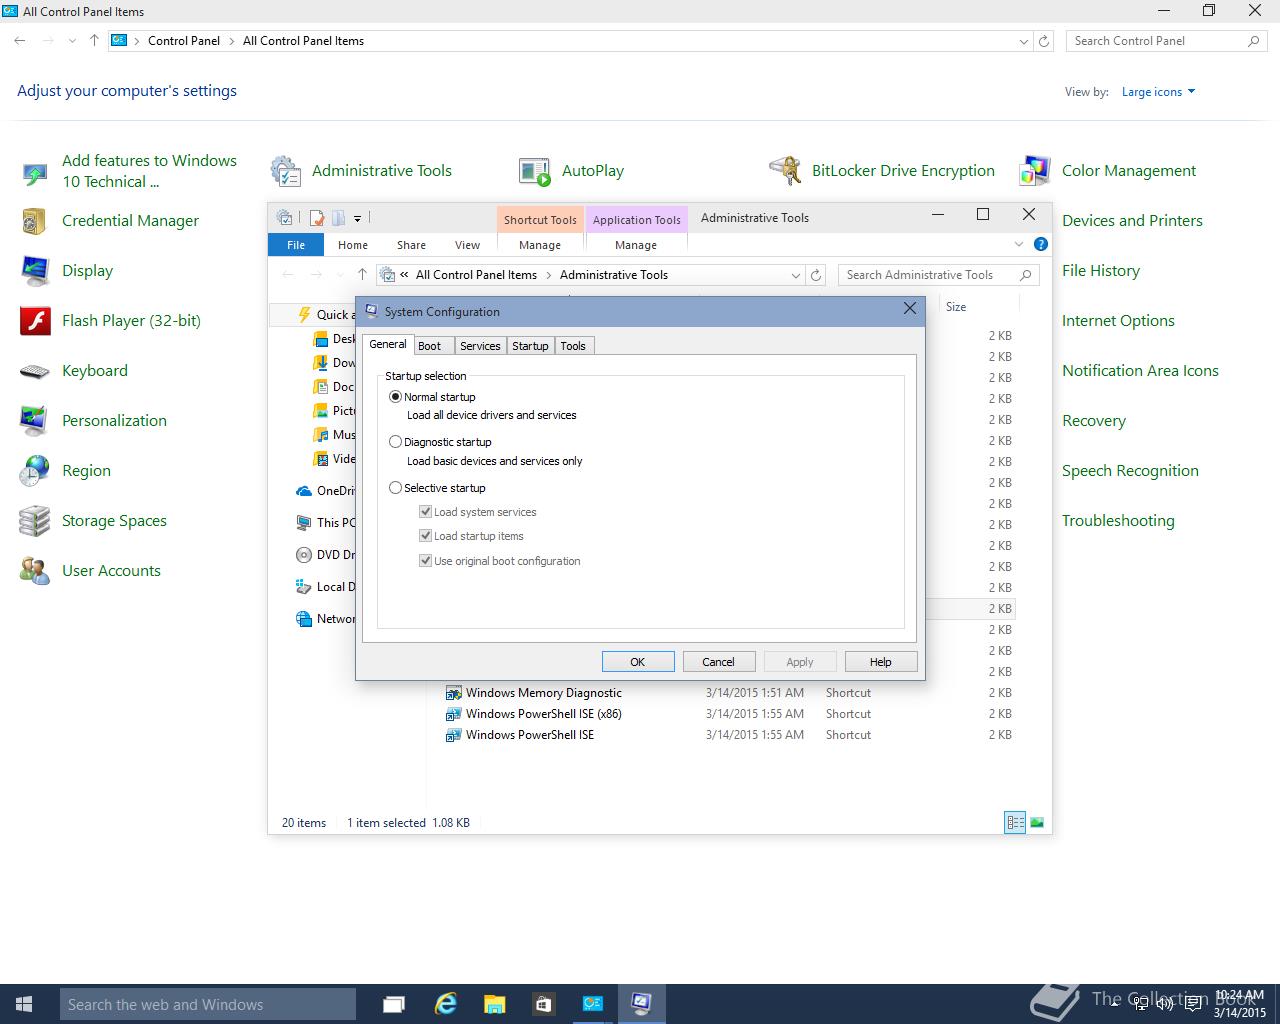Image resolution: width=1280 pixels, height=1024 pixels.
Task: Open the Display monitor icon
Action: tap(35, 271)
